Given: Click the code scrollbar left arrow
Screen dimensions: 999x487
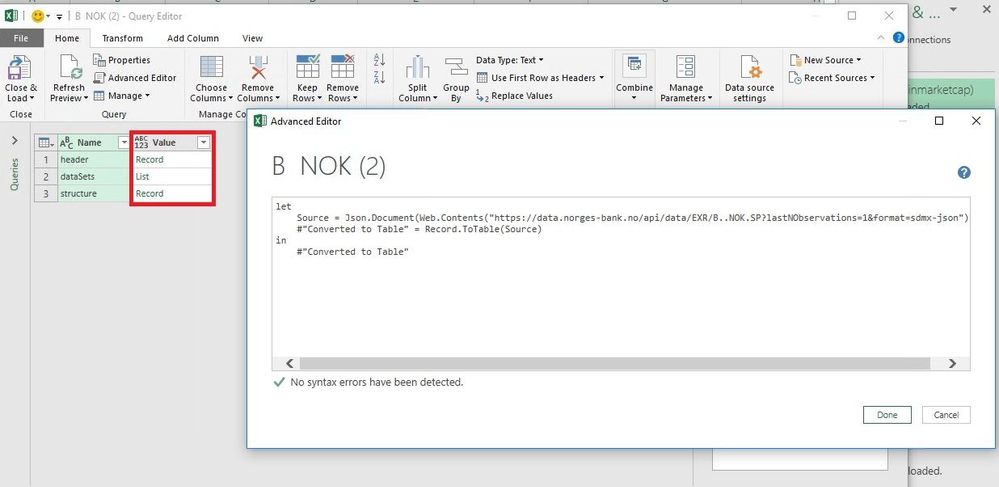Looking at the screenshot, I should point(289,363).
